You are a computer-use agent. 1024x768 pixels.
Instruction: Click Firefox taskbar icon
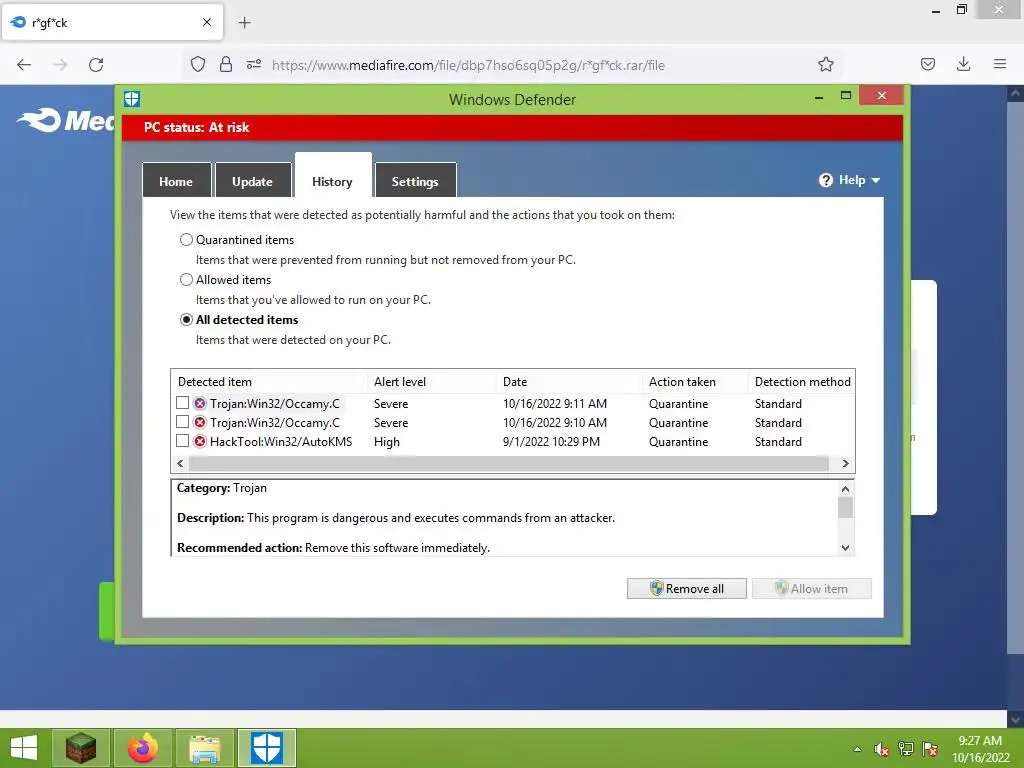coord(142,748)
